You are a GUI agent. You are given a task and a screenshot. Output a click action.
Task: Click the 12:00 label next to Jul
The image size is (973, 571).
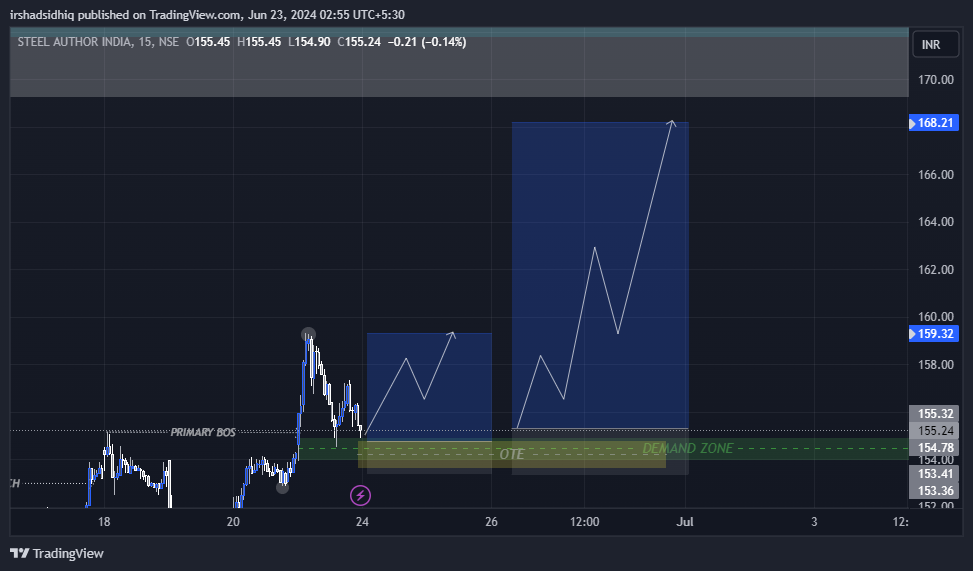point(585,521)
